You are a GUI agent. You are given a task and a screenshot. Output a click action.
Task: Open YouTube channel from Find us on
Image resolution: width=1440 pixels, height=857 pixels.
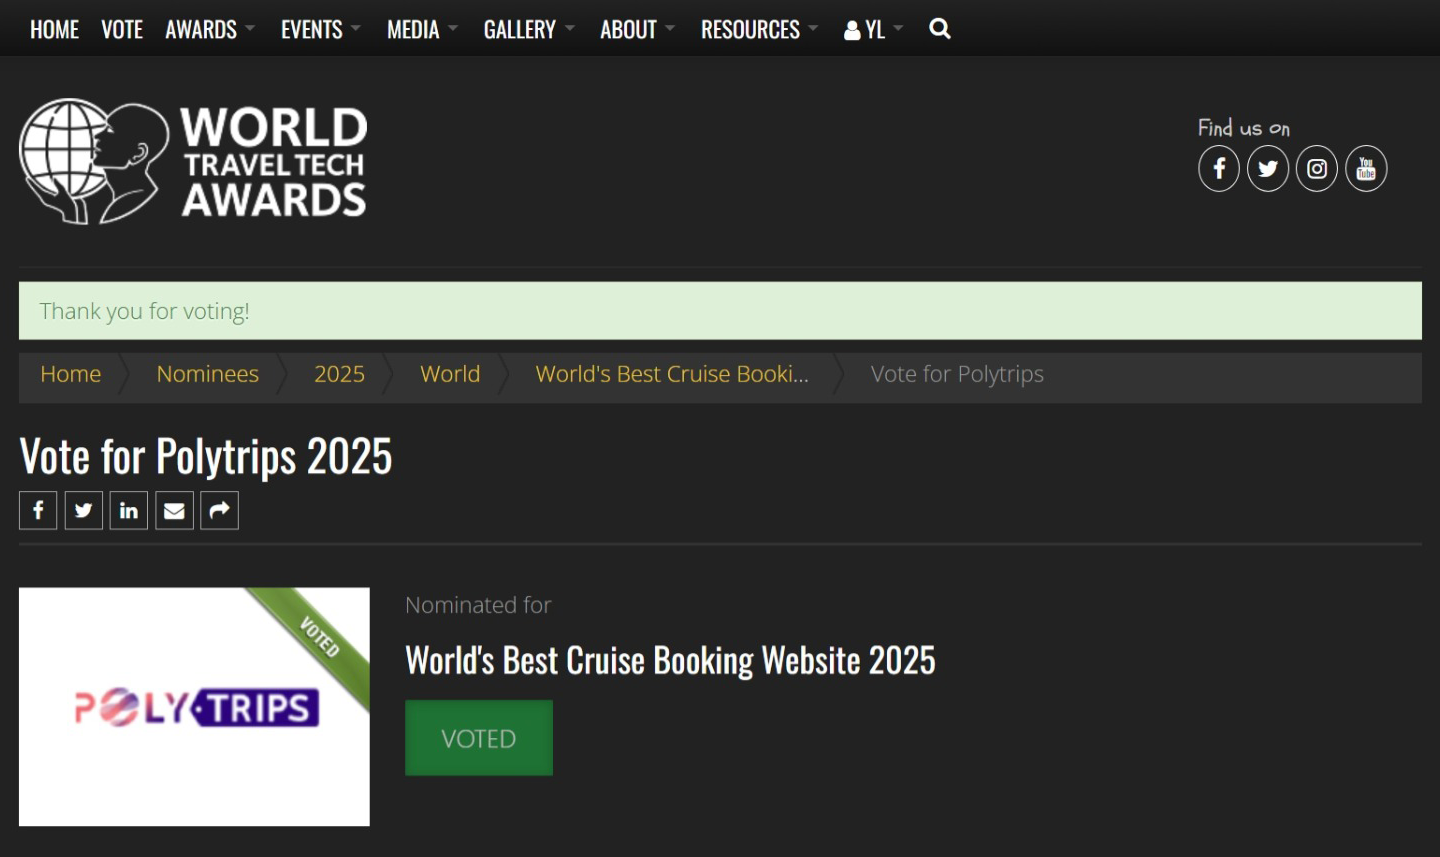[x=1365, y=168]
